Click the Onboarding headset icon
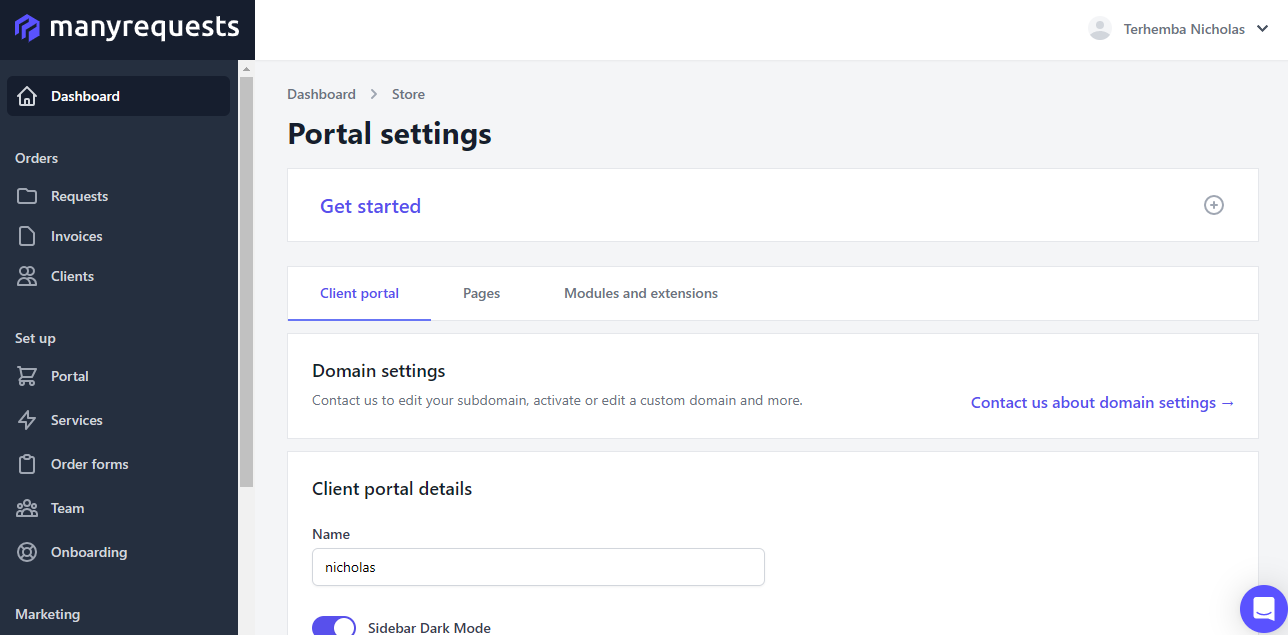 point(29,551)
